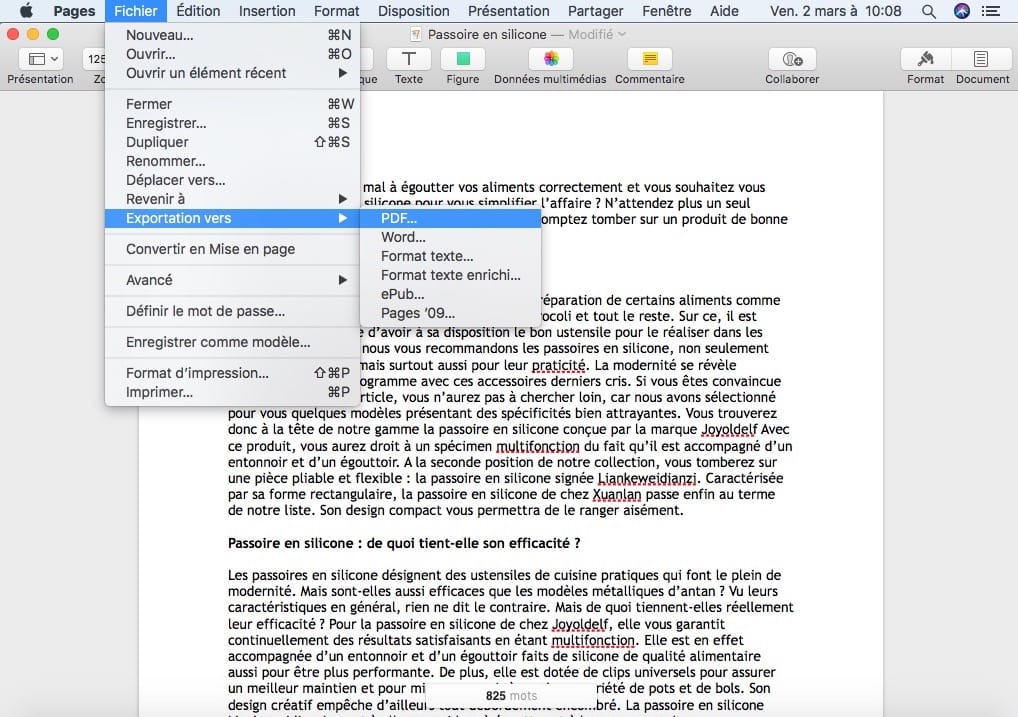Screen dimensions: 1018x717
Task: Choose Format texte… export option
Action: click(450, 256)
